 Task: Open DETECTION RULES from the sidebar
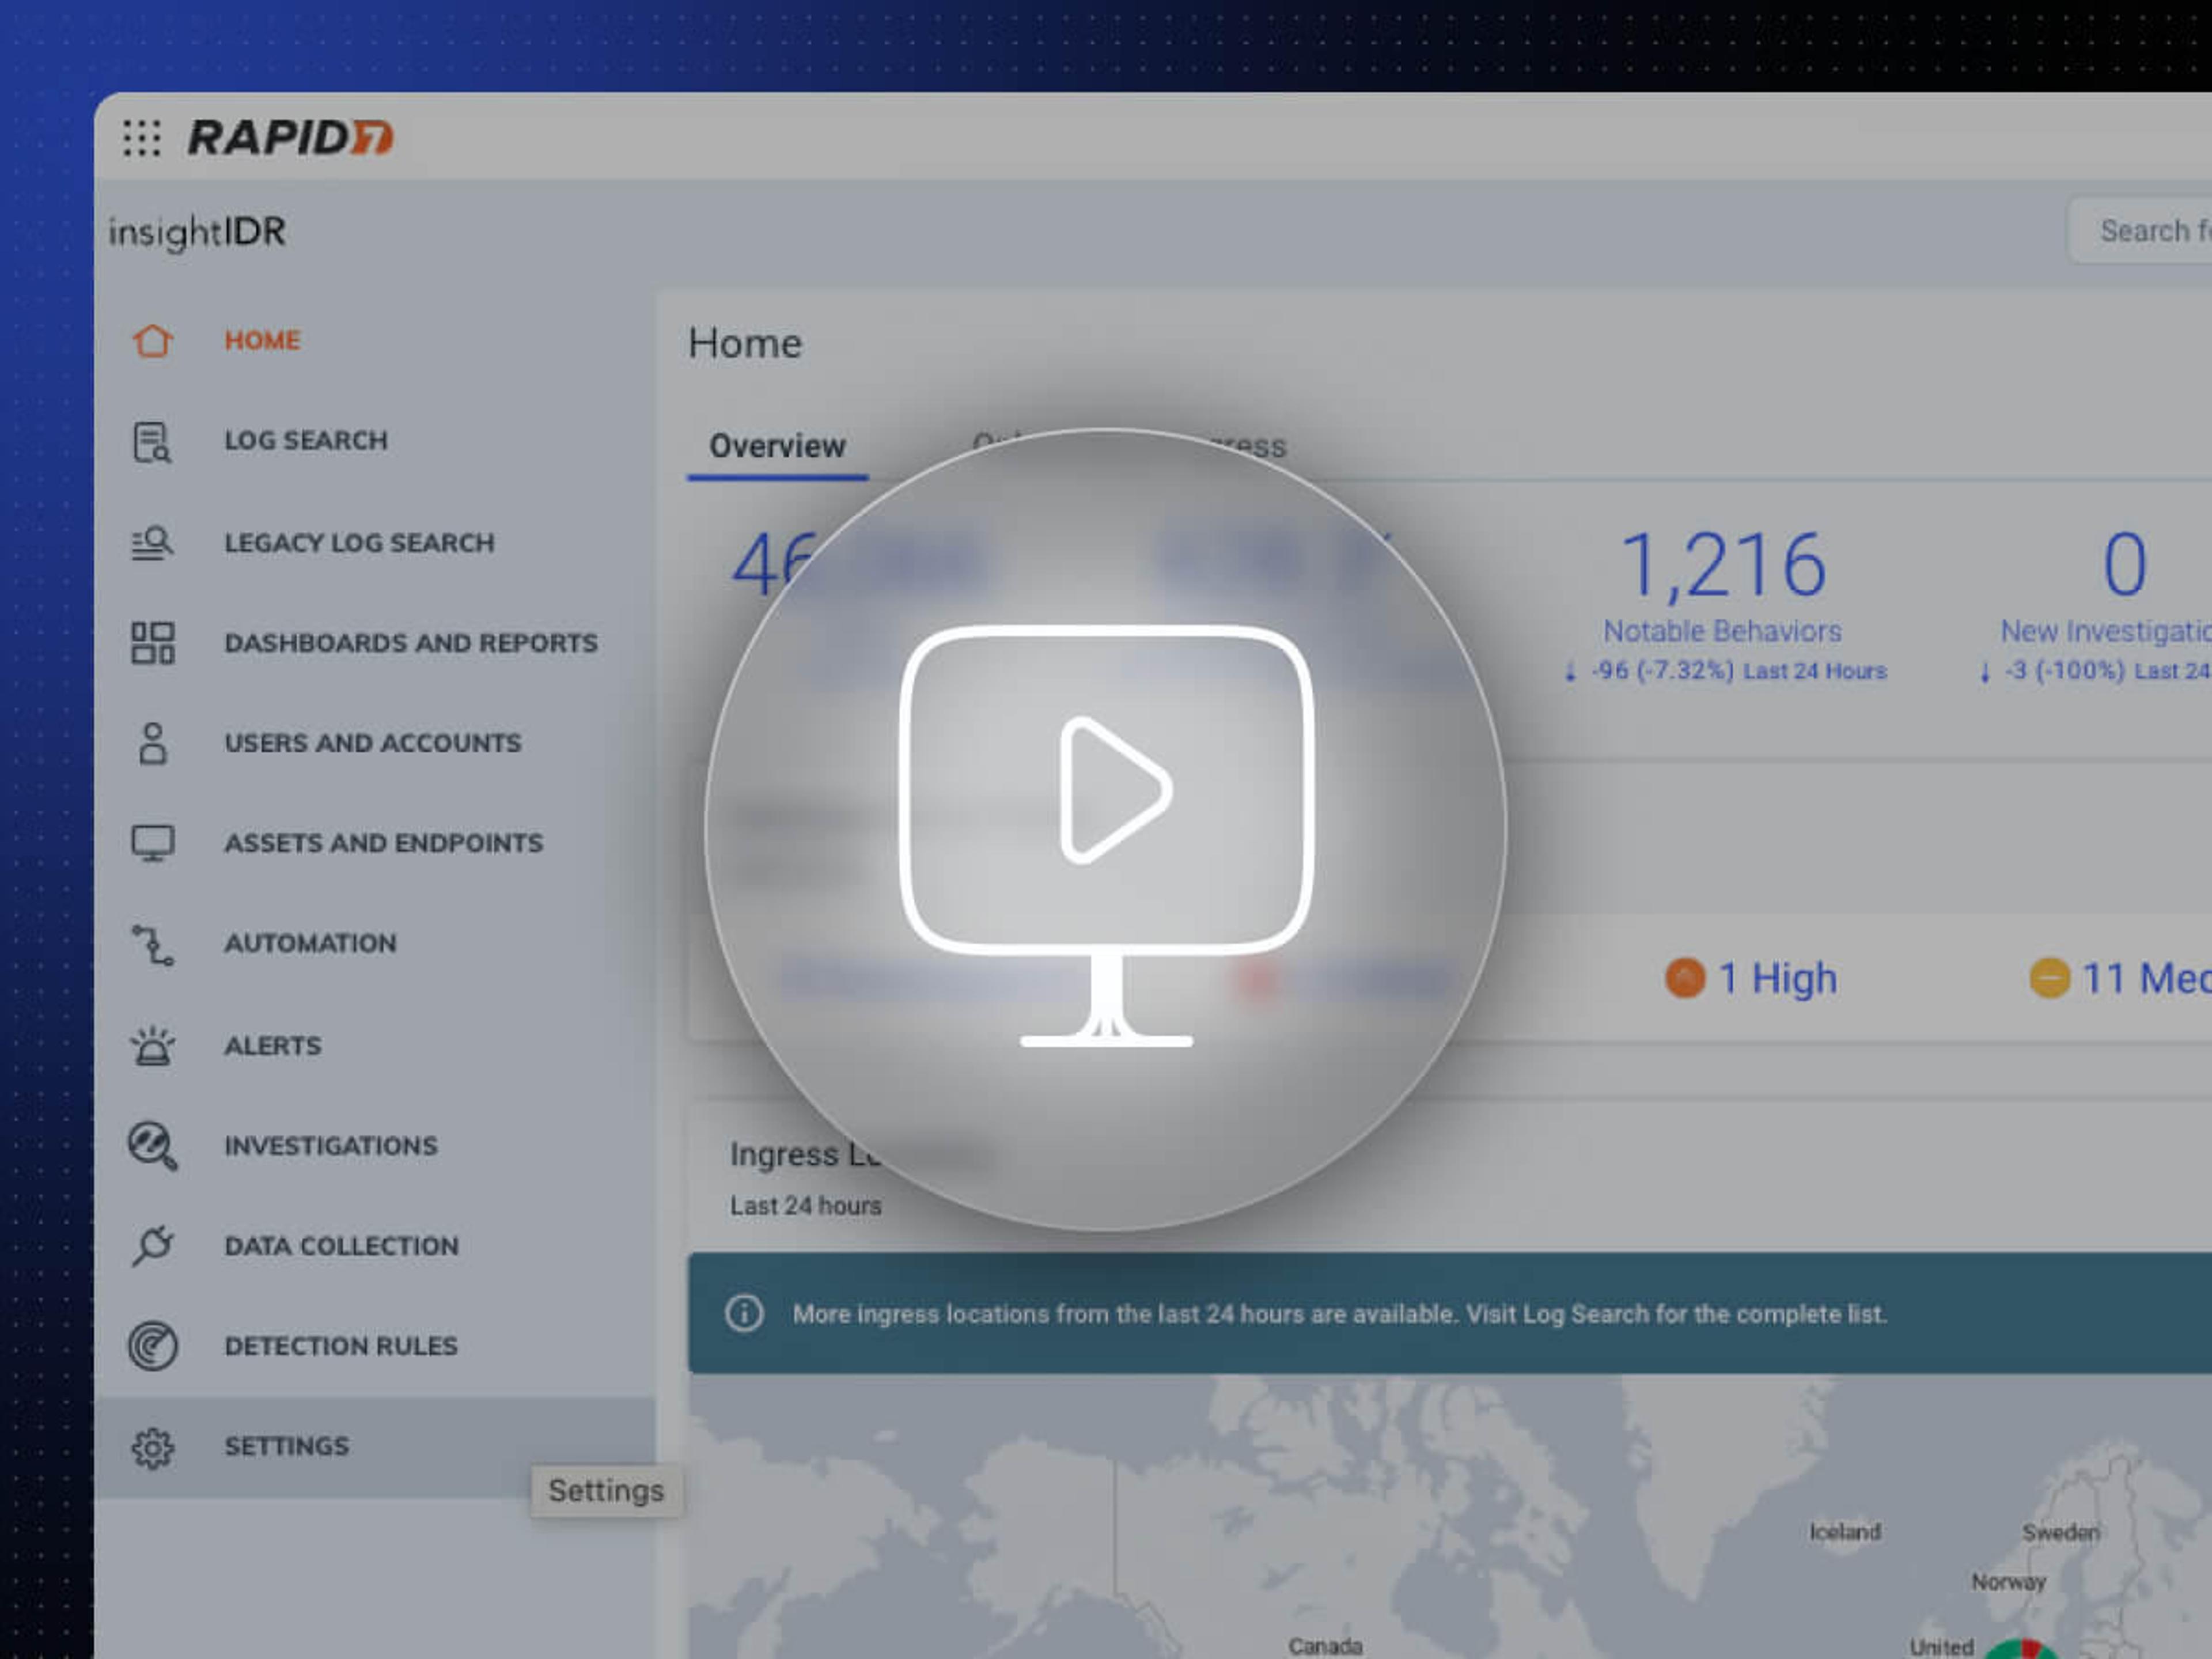click(341, 1346)
